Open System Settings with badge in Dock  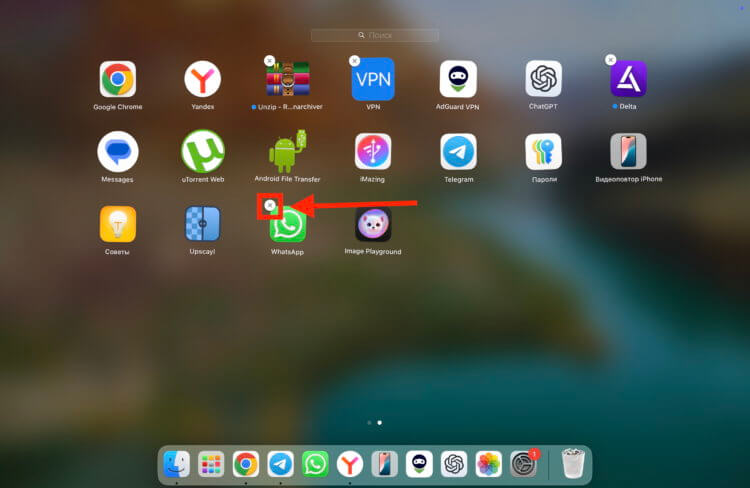click(524, 464)
